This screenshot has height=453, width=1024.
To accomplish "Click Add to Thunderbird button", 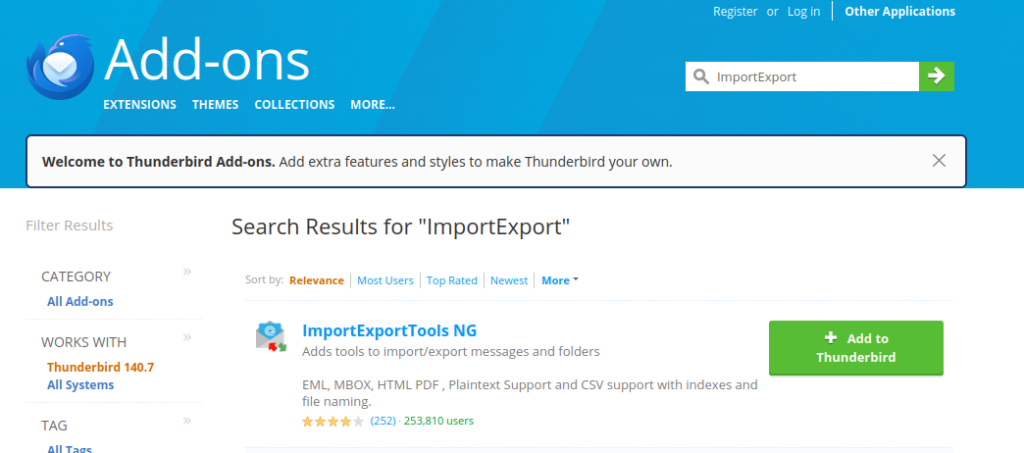I will (x=856, y=348).
